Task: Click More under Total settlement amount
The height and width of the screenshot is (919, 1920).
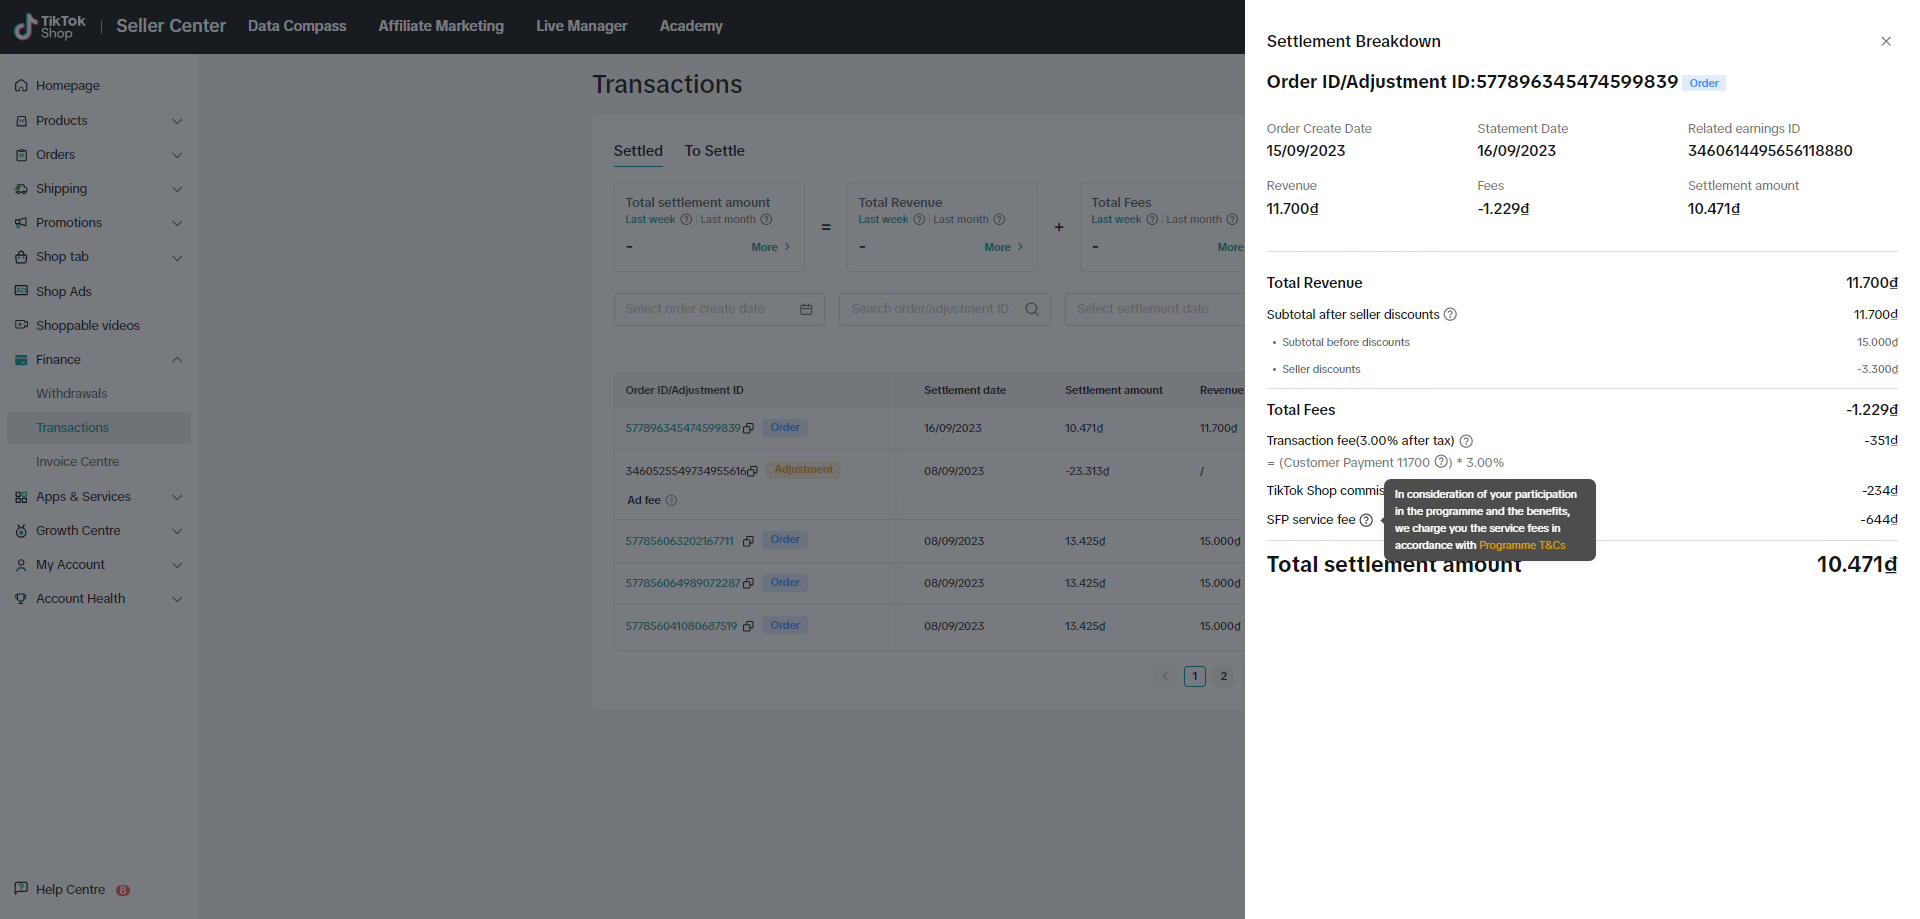Action: point(770,247)
